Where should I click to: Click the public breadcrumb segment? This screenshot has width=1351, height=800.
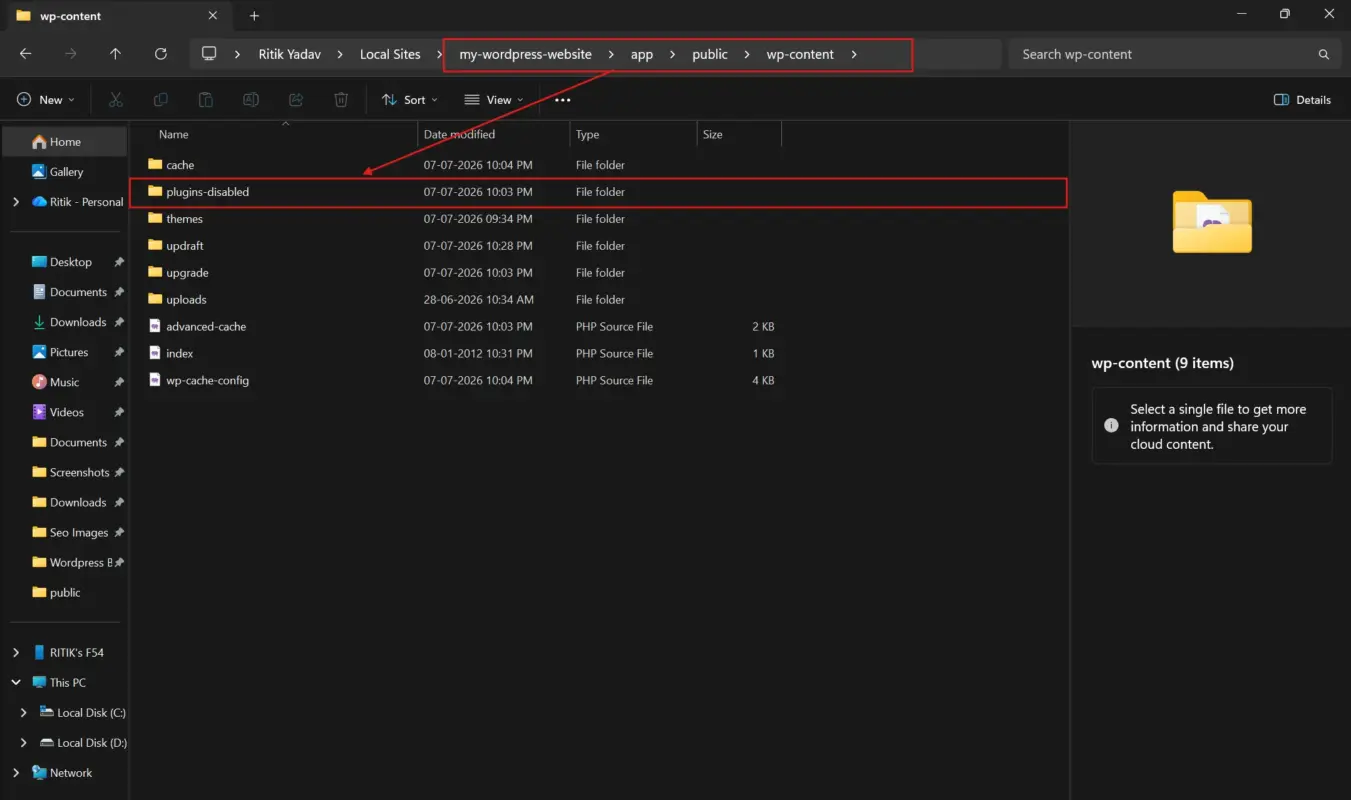coord(710,54)
